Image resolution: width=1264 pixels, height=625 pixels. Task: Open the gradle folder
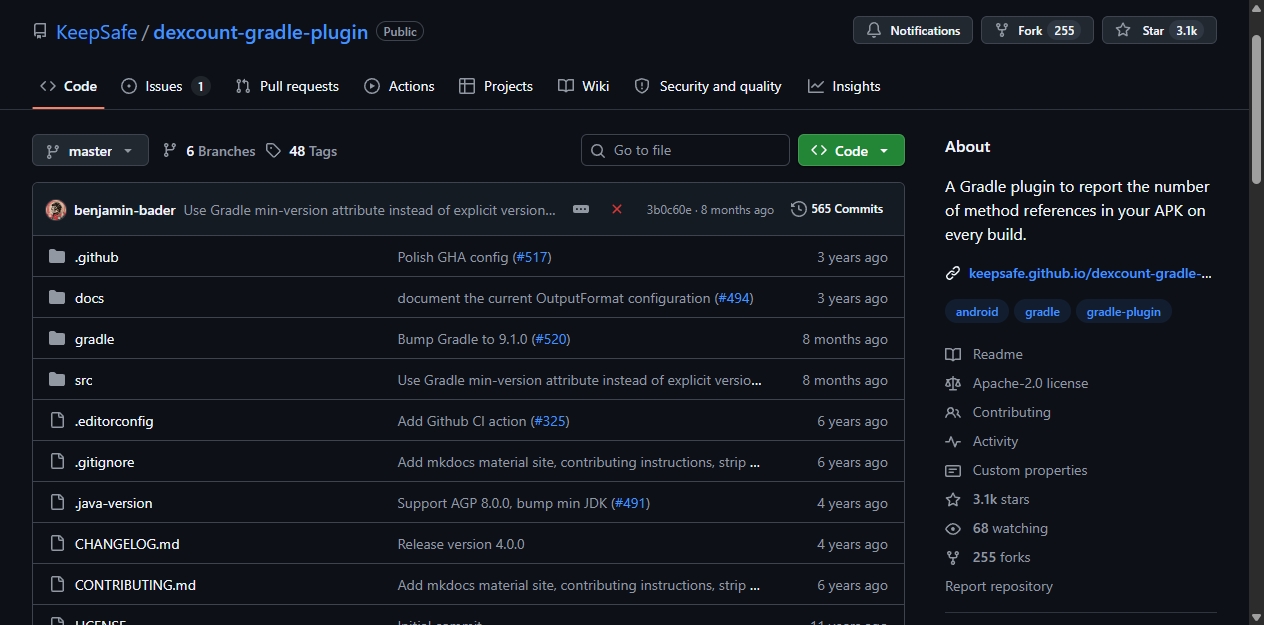coord(95,339)
